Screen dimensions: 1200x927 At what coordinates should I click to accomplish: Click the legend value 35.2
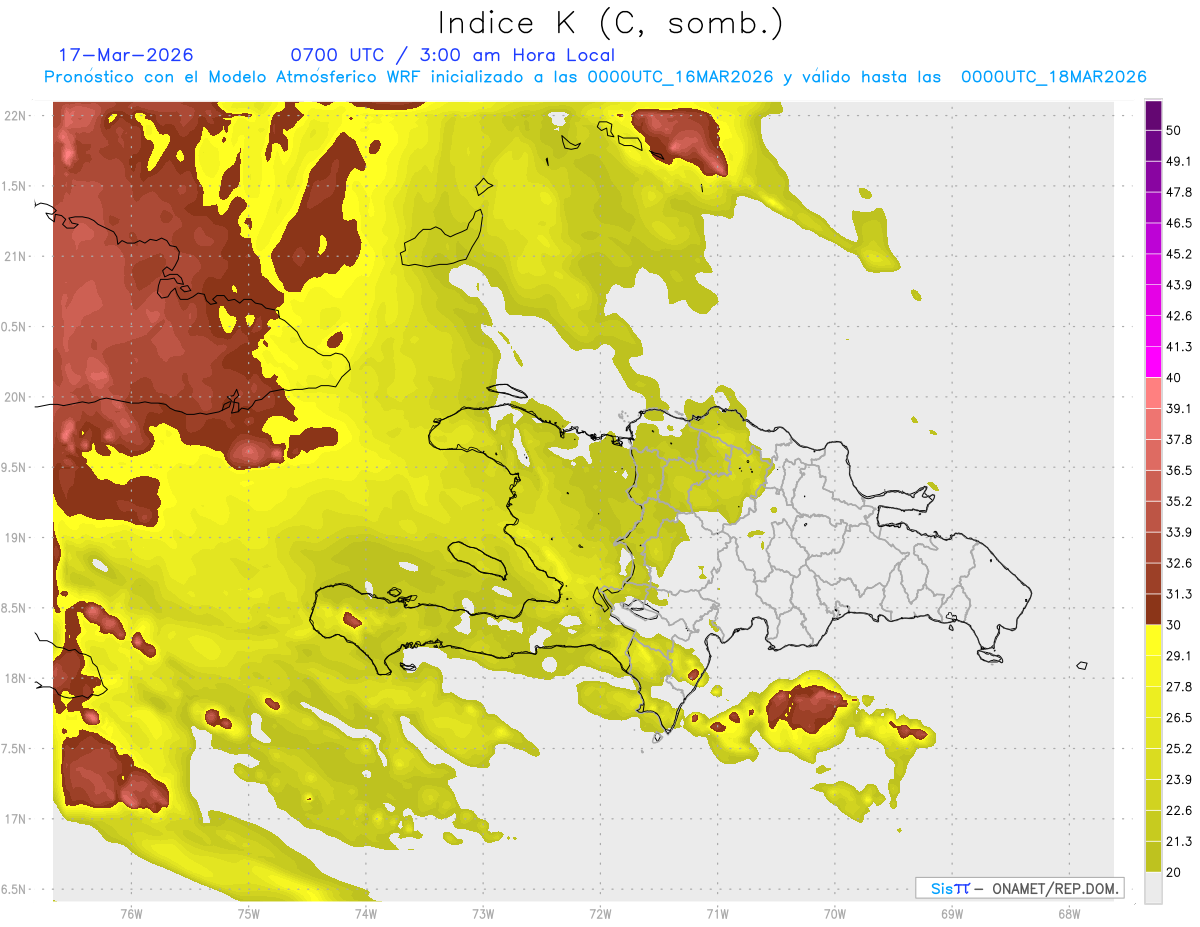pos(1179,501)
